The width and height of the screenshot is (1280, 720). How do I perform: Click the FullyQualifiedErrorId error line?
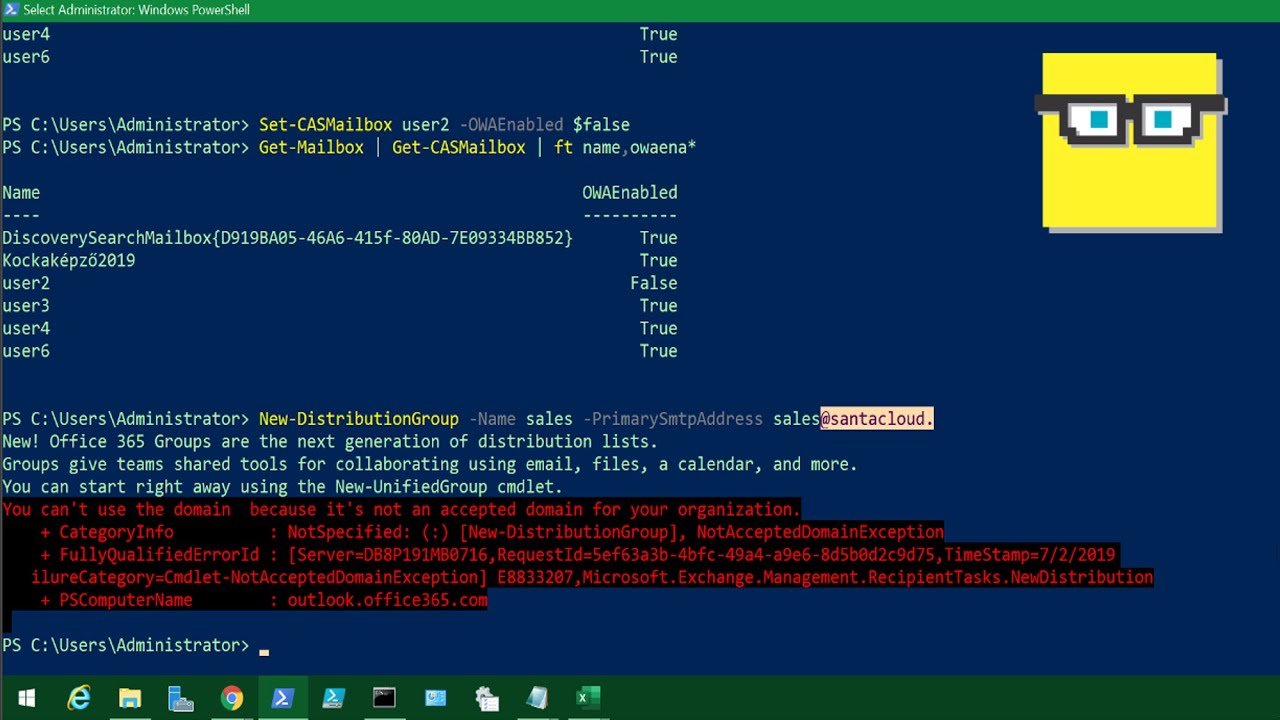tap(578, 555)
